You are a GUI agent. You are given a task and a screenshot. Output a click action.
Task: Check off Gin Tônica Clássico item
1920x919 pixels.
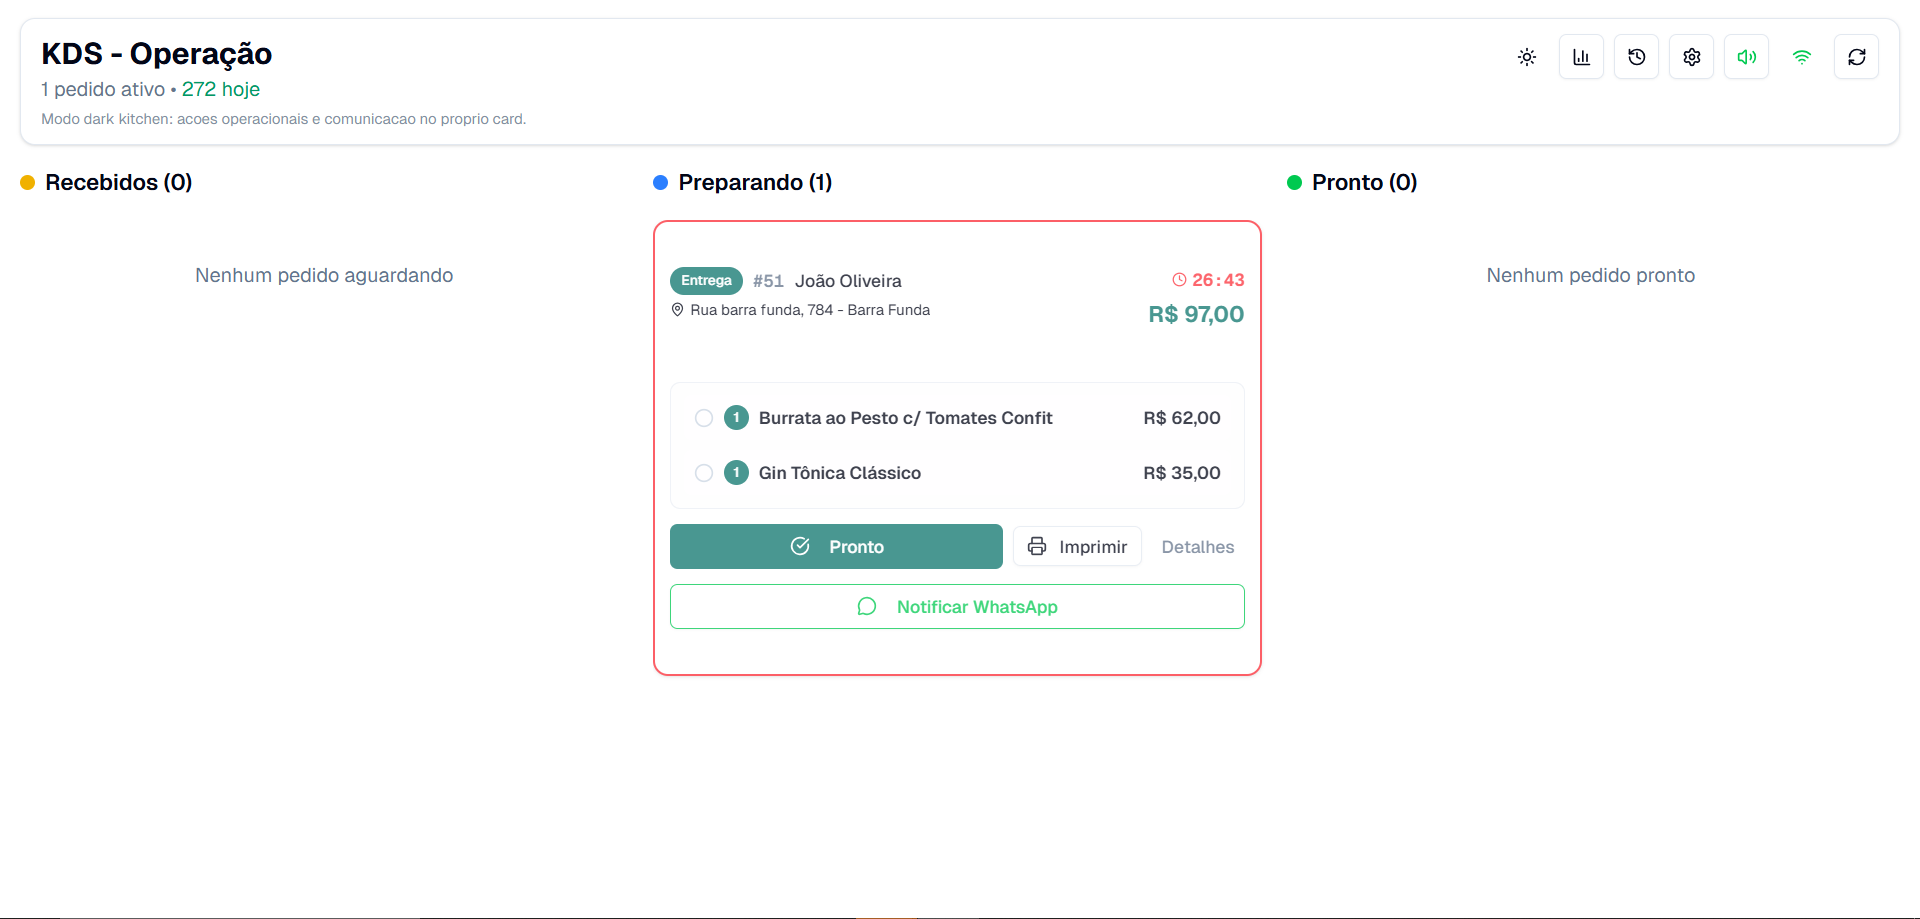coord(704,473)
